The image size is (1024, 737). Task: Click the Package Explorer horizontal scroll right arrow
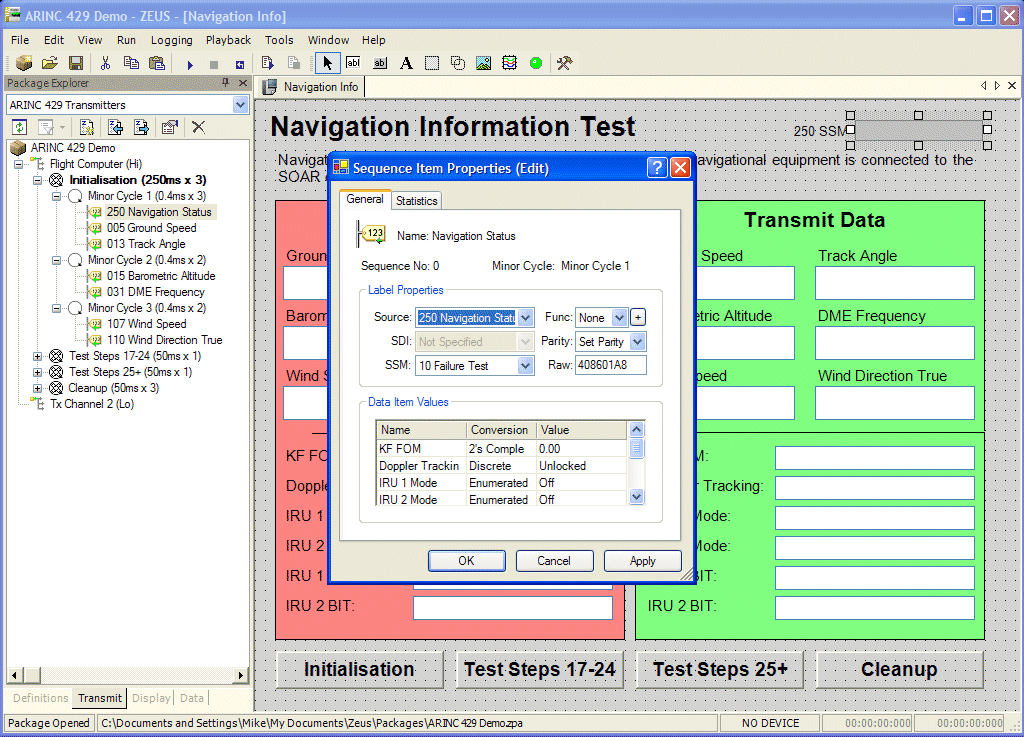pos(241,675)
